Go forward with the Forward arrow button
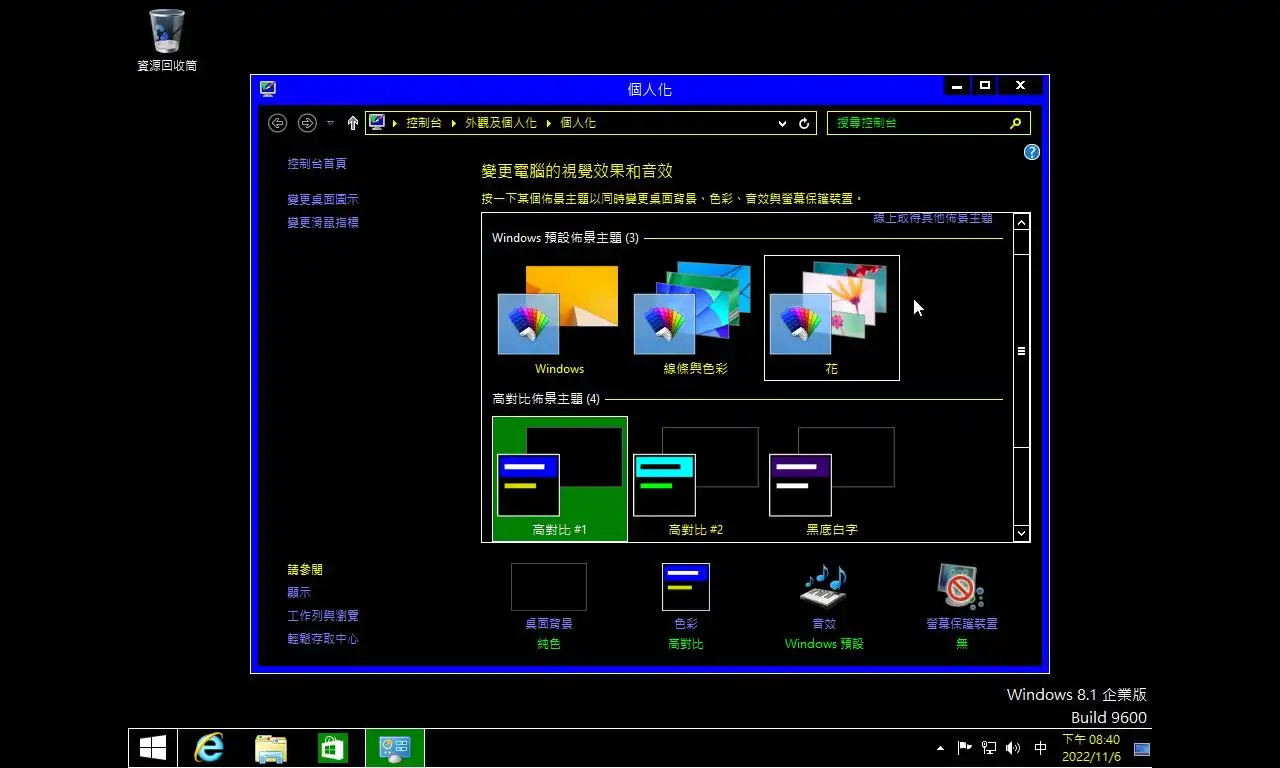The image size is (1280, 768). point(307,123)
